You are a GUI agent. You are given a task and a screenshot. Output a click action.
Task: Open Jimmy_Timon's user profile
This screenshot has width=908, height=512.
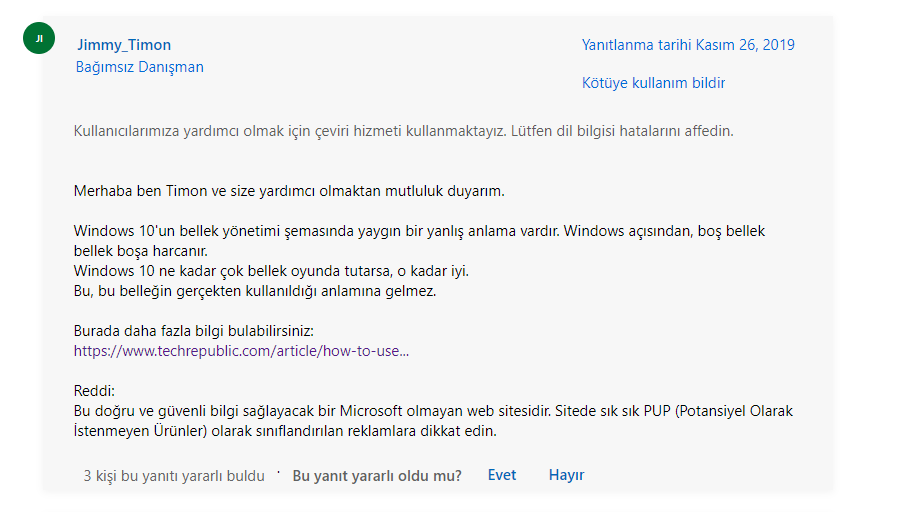coord(124,45)
